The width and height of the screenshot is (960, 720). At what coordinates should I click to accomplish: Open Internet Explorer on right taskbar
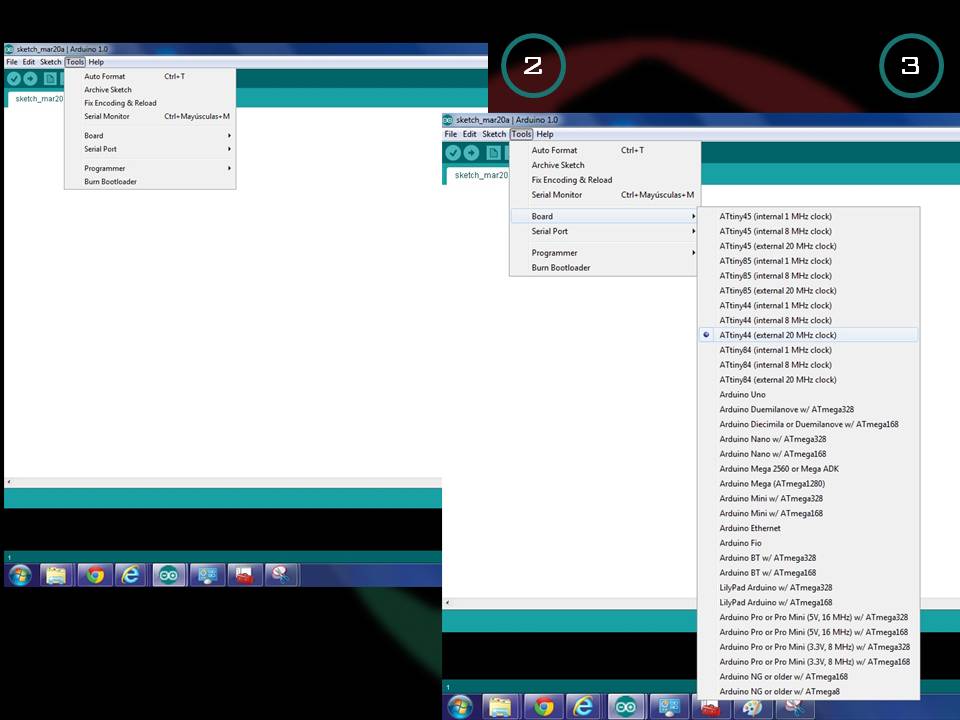pyautogui.click(x=583, y=707)
